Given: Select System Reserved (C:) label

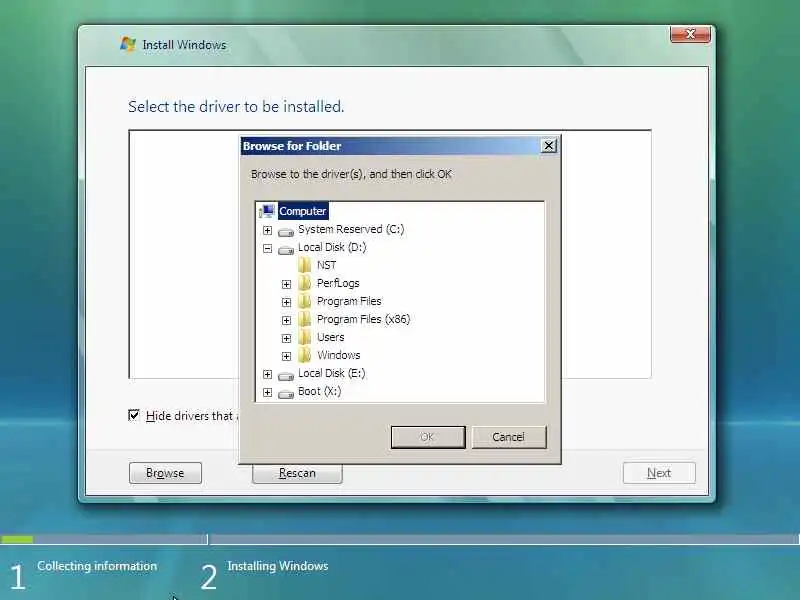Looking at the screenshot, I should pos(351,229).
